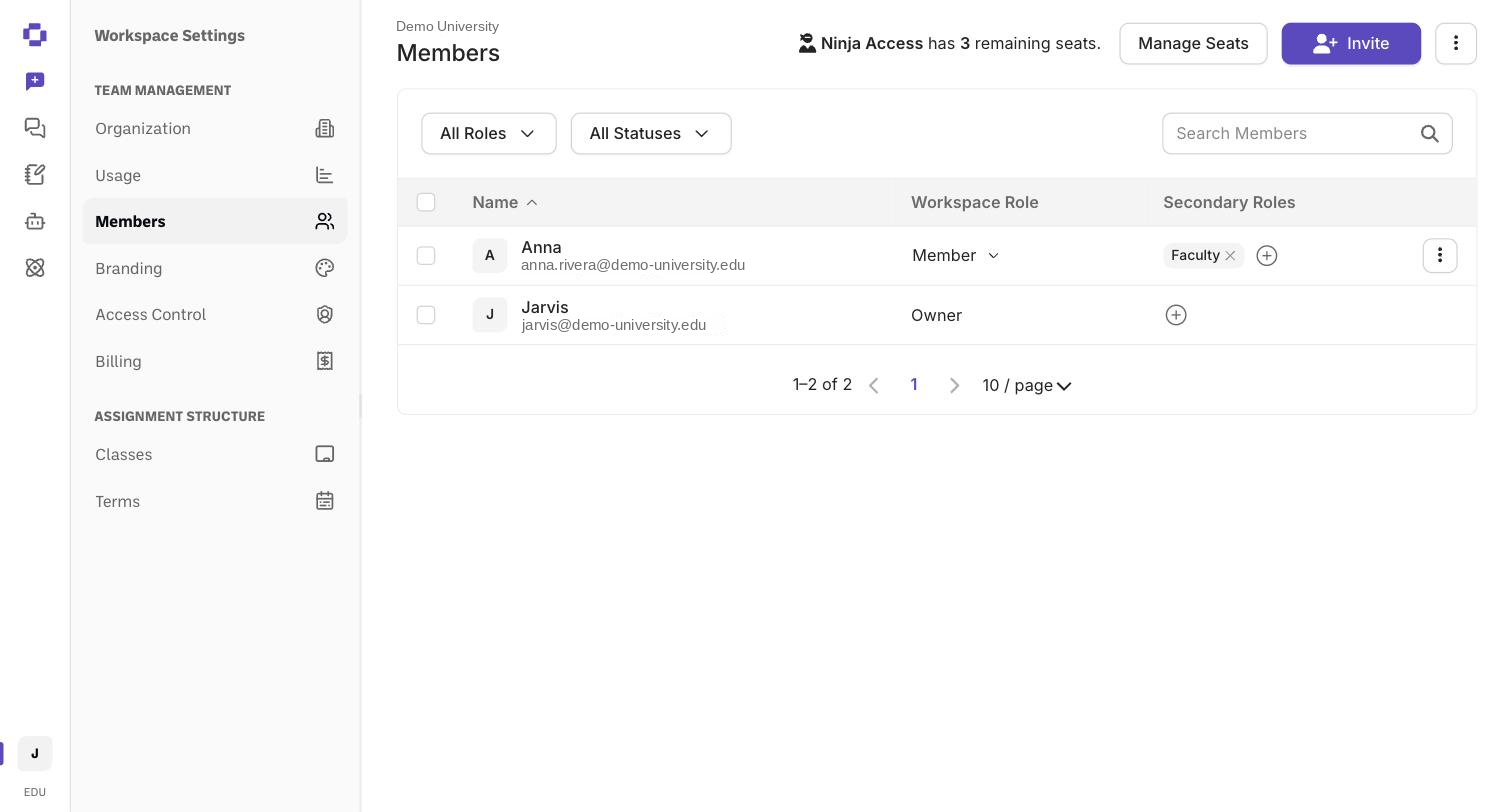Viewport: 1512px width, 812px height.
Task: Click page number 1 in pagination
Action: tap(914, 385)
